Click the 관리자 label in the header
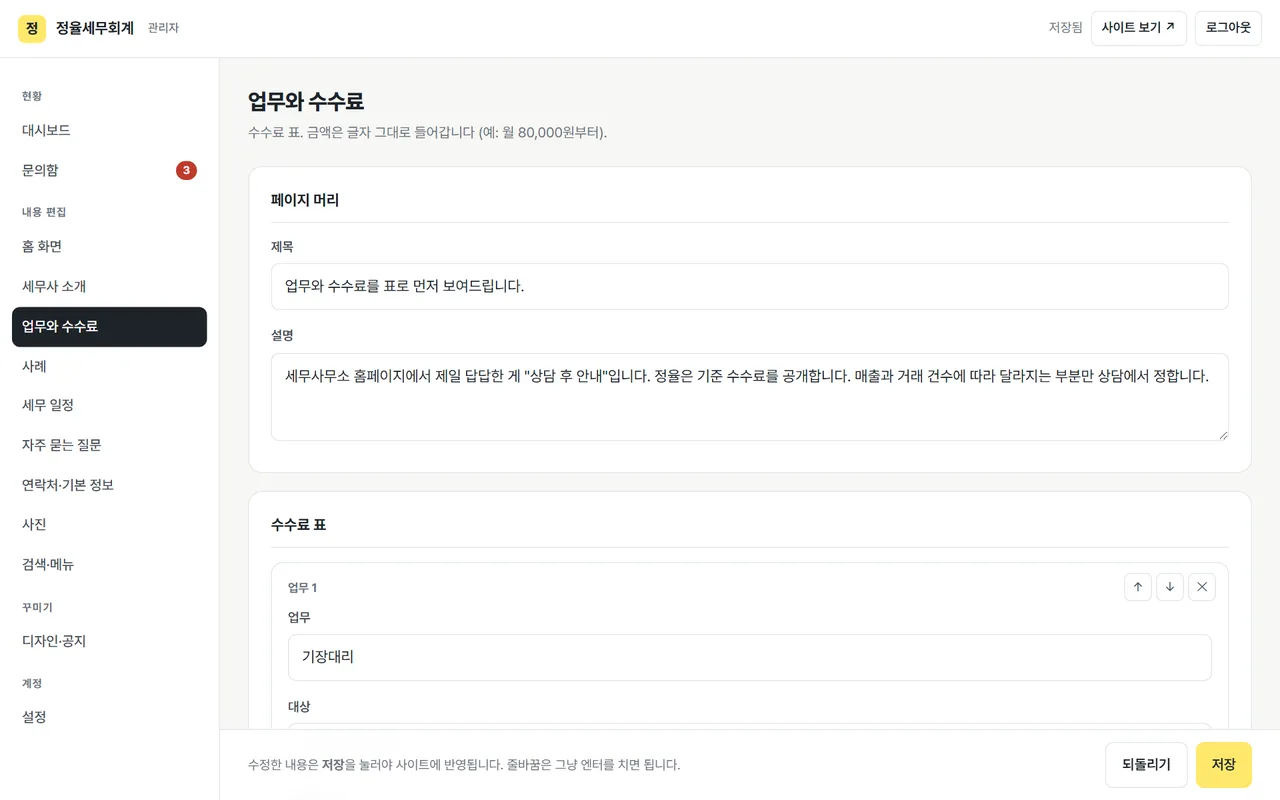This screenshot has width=1280, height=800. [163, 28]
